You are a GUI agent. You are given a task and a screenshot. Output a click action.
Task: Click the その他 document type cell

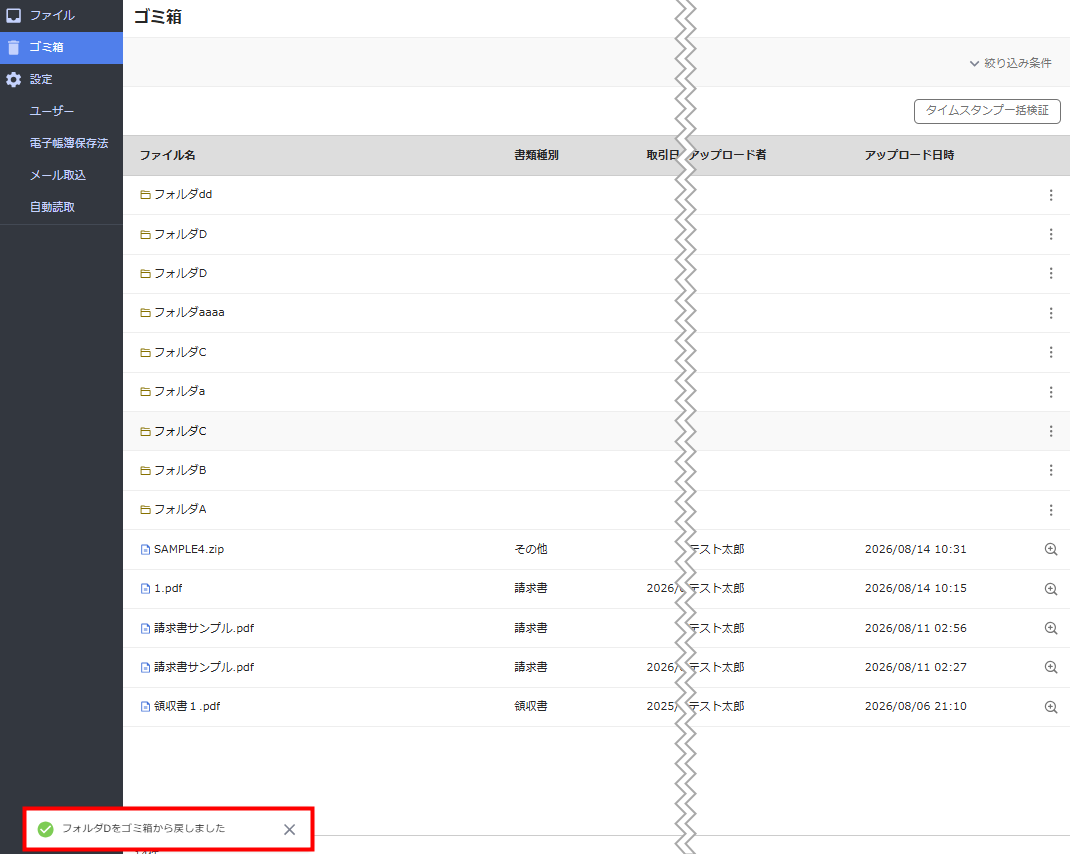pos(531,549)
